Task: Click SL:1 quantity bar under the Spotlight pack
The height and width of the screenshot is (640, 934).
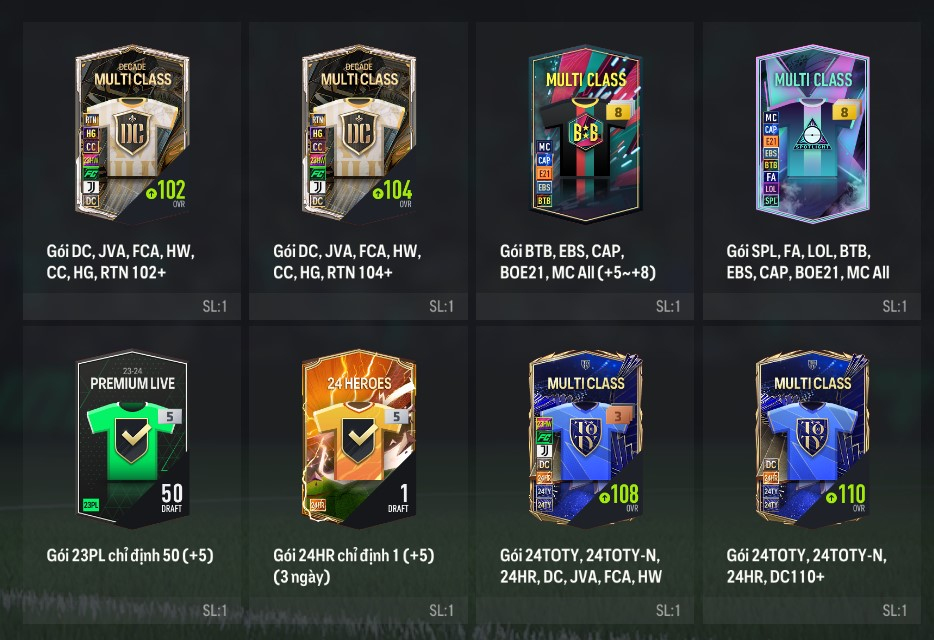Action: 812,306
